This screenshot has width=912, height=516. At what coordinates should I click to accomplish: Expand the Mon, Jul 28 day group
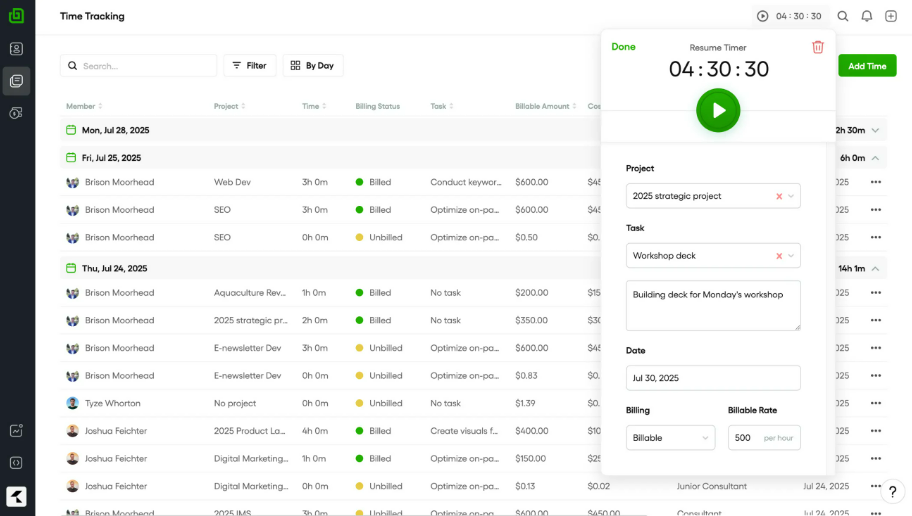click(x=875, y=130)
